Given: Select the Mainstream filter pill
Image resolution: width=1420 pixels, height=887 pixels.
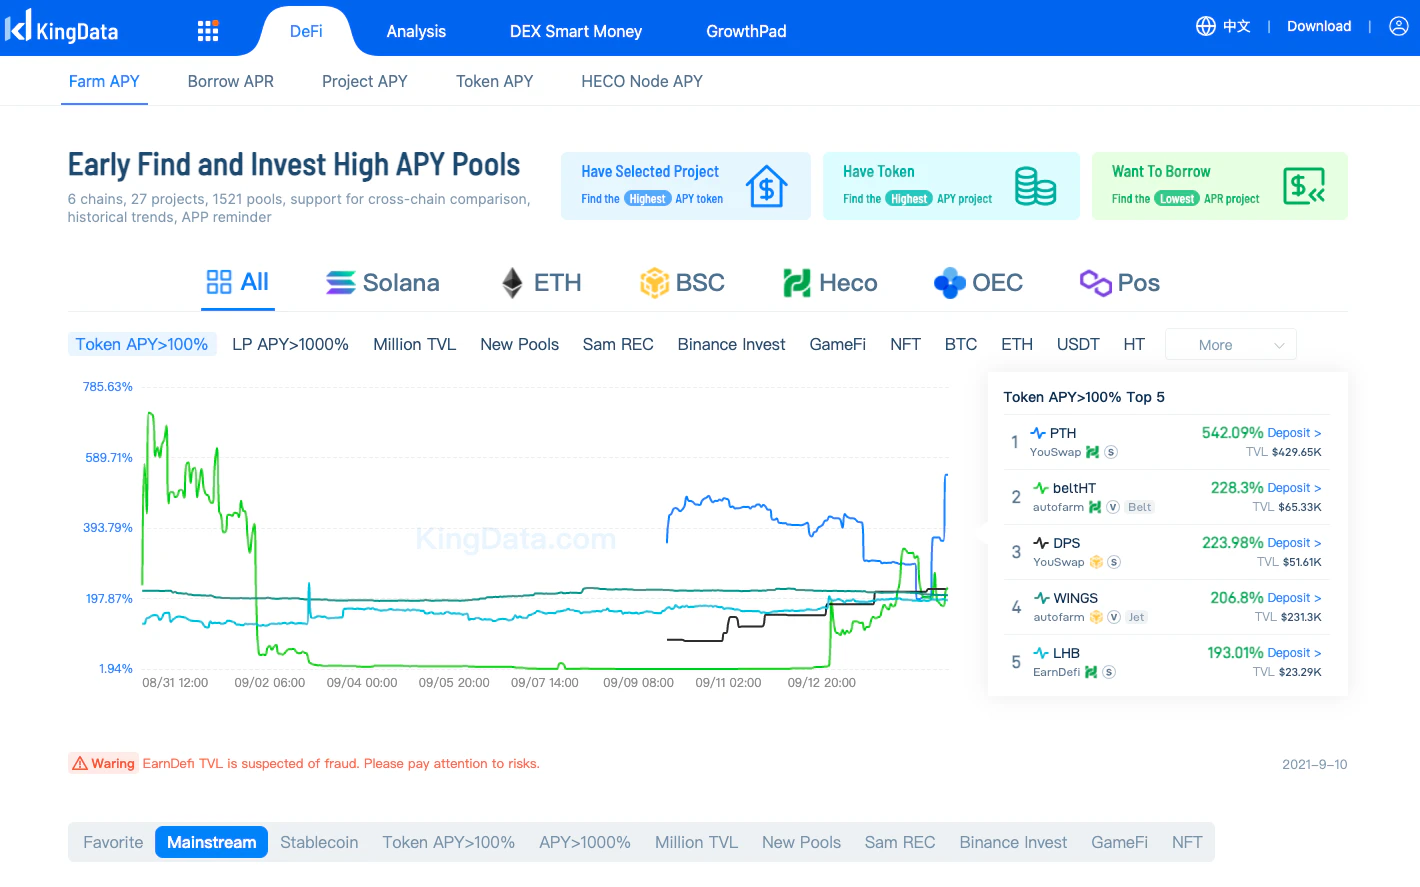Looking at the screenshot, I should point(211,842).
